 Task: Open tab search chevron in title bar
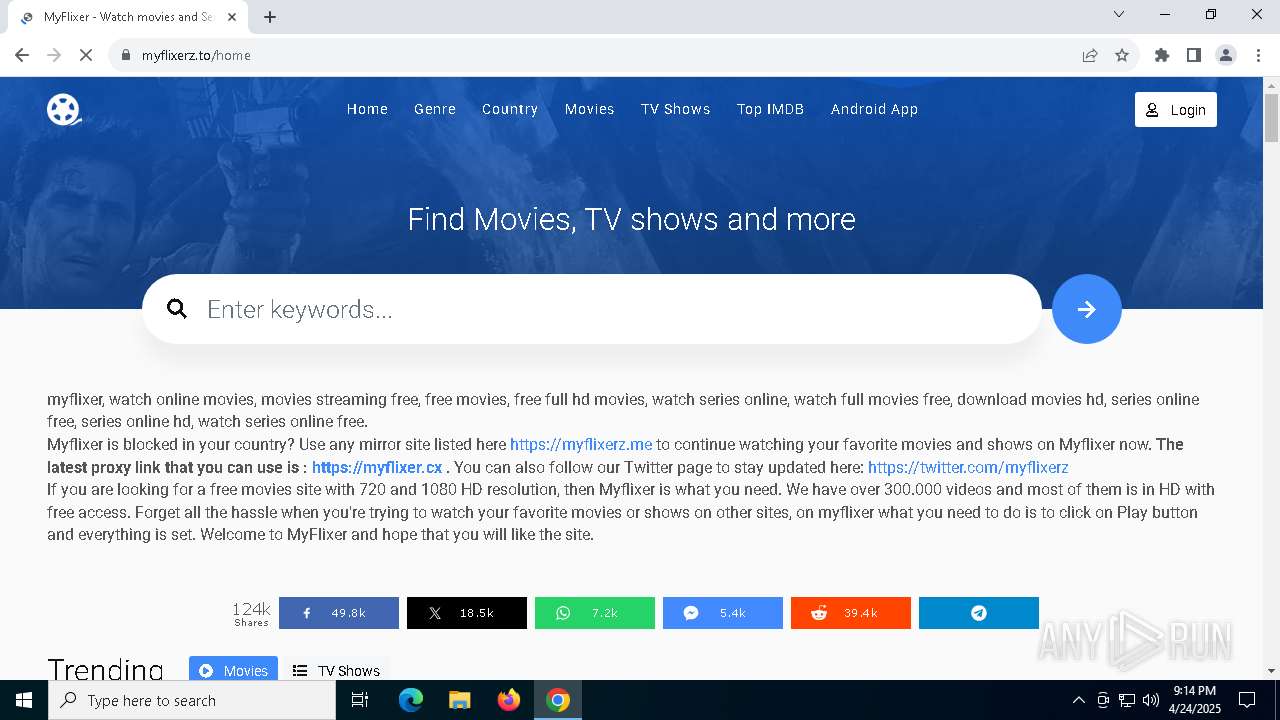click(x=1119, y=15)
